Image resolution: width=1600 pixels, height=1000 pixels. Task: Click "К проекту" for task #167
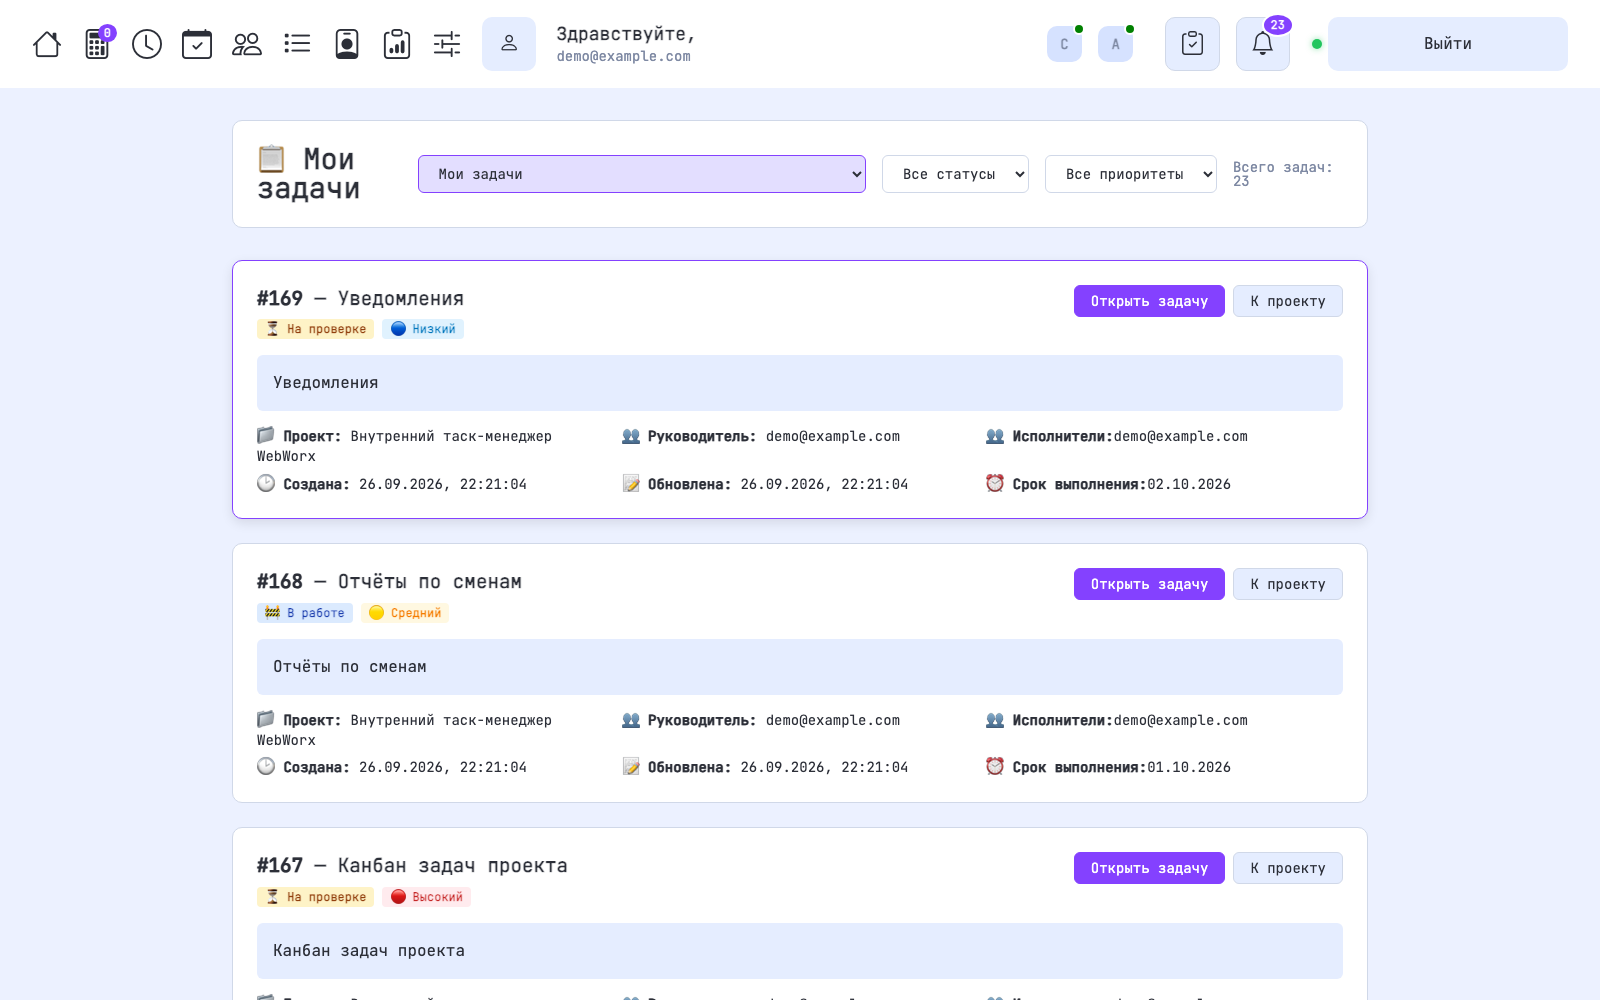1288,868
